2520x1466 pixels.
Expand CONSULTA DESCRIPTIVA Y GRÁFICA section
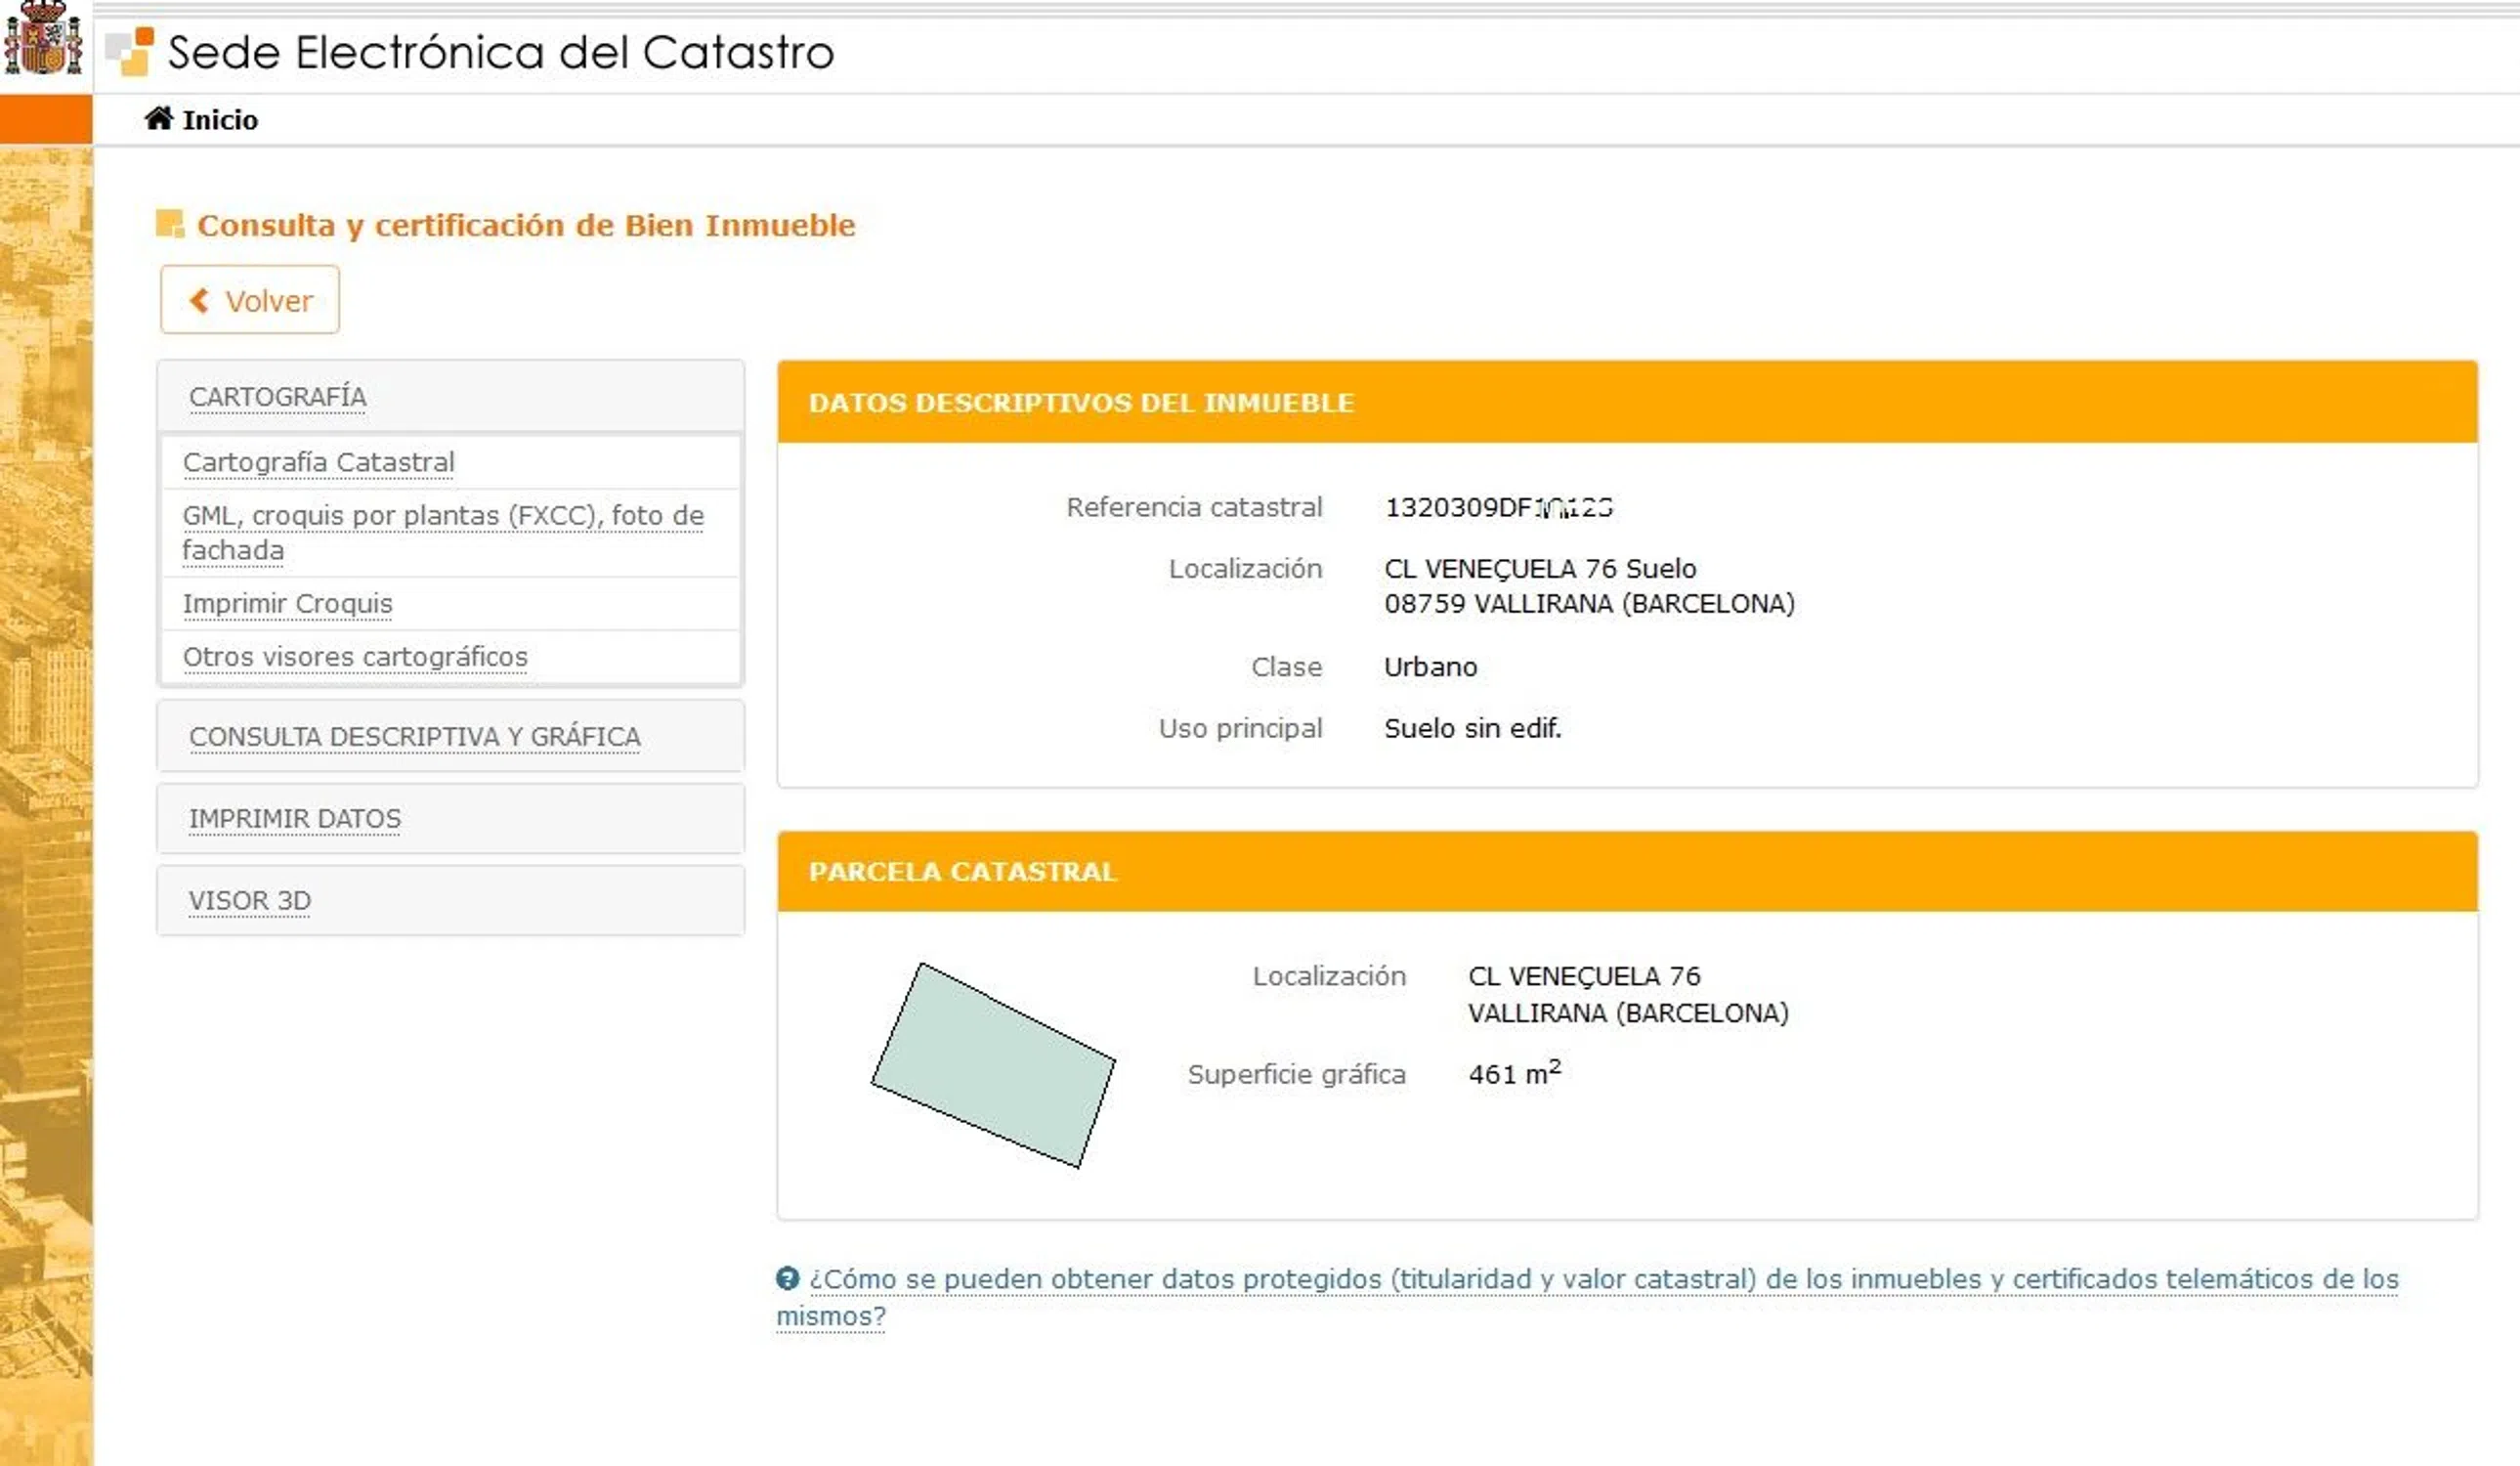point(414,736)
